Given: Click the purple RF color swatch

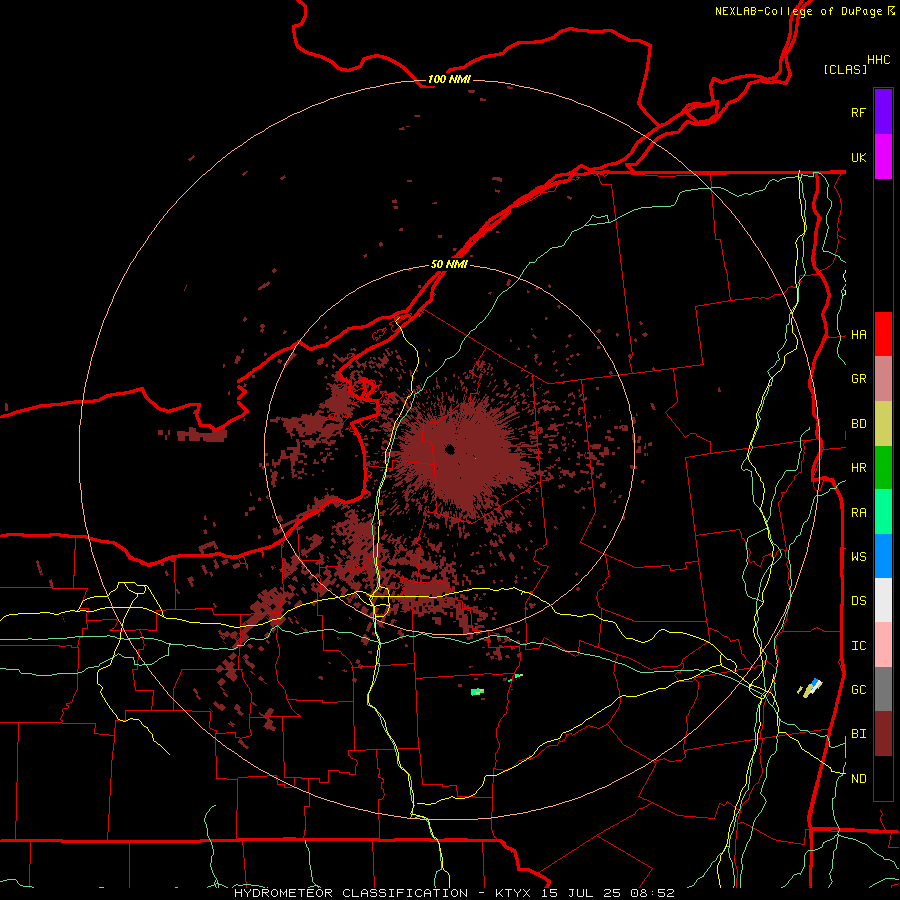Looking at the screenshot, I should pos(883,112).
